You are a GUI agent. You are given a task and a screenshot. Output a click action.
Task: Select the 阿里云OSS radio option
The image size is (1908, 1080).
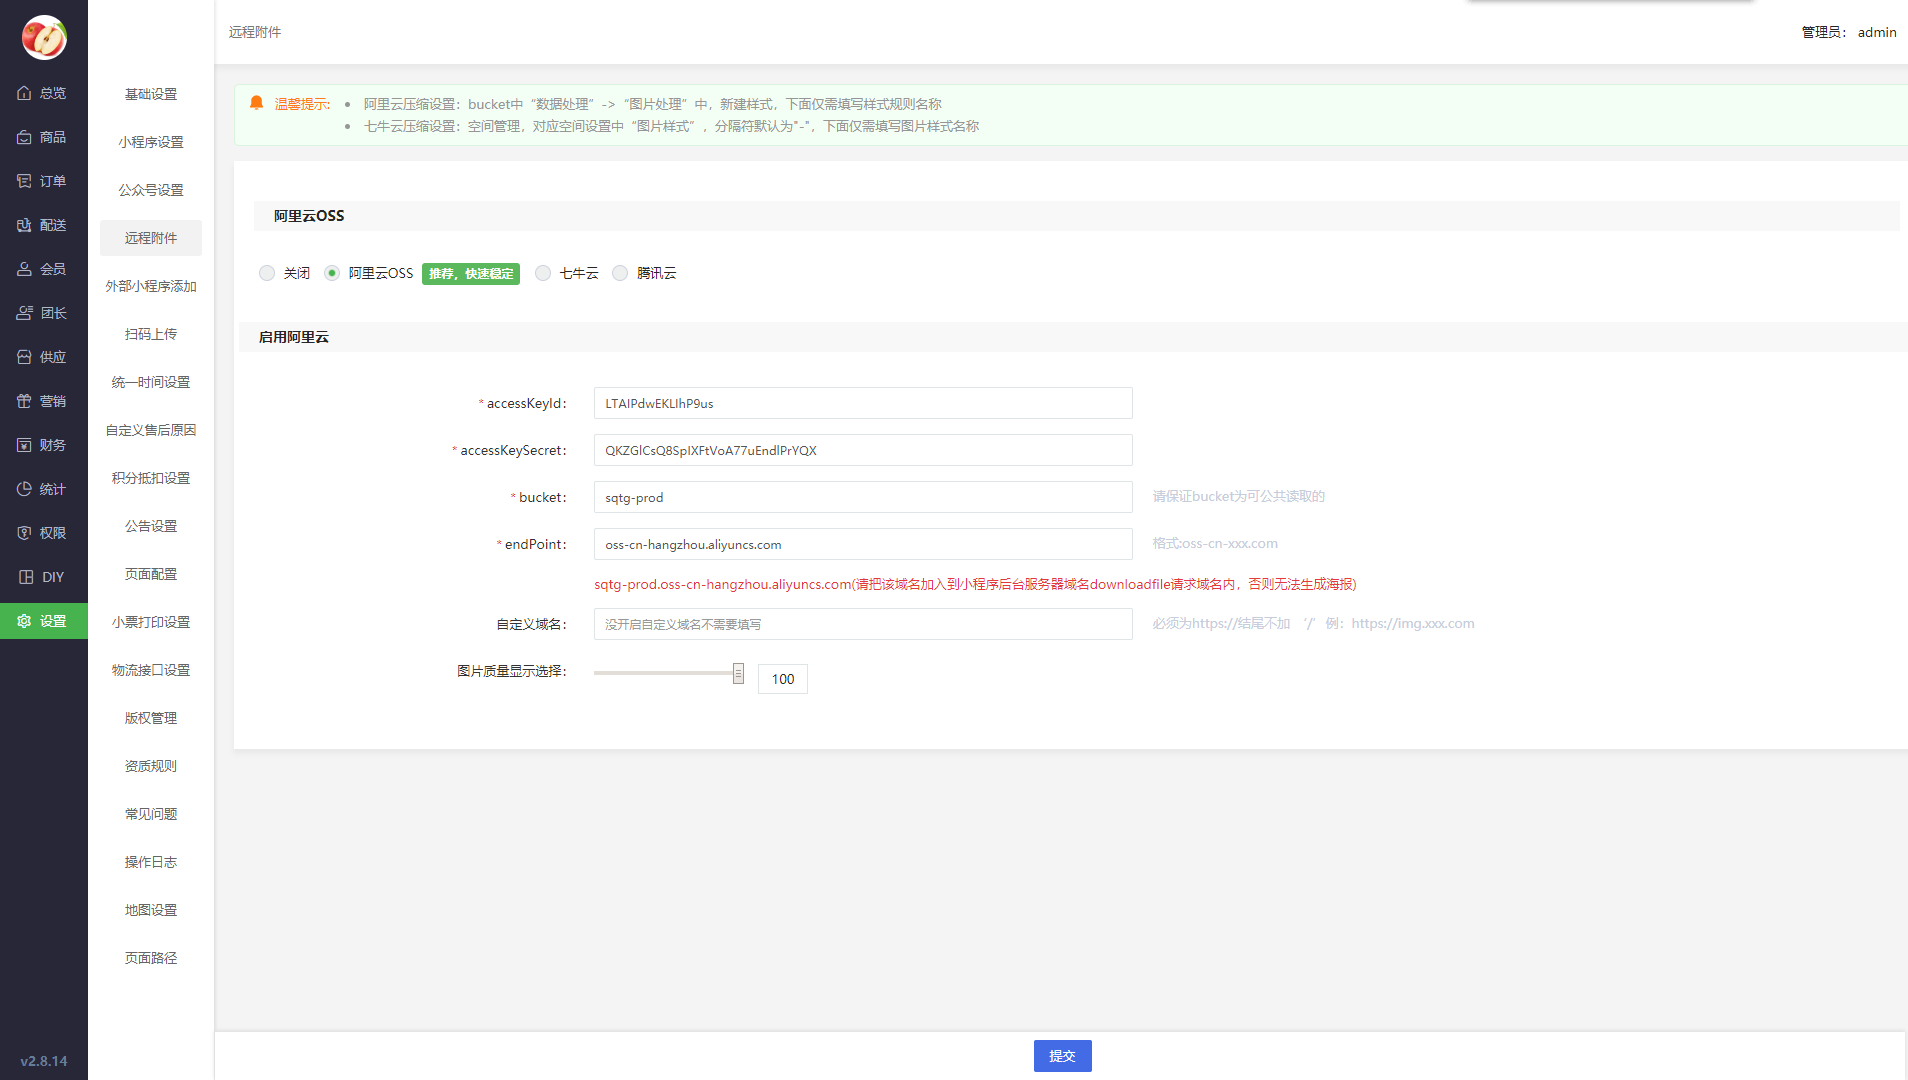click(x=332, y=273)
